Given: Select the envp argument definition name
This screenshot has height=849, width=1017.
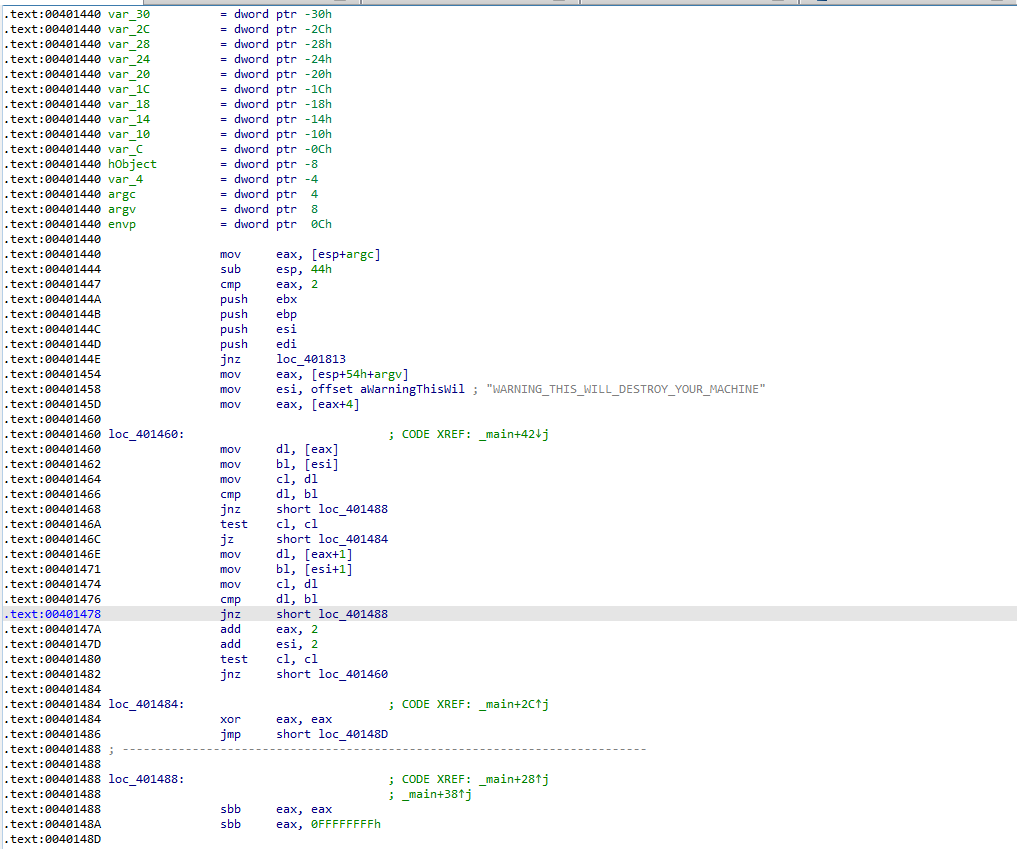Looking at the screenshot, I should tap(121, 224).
